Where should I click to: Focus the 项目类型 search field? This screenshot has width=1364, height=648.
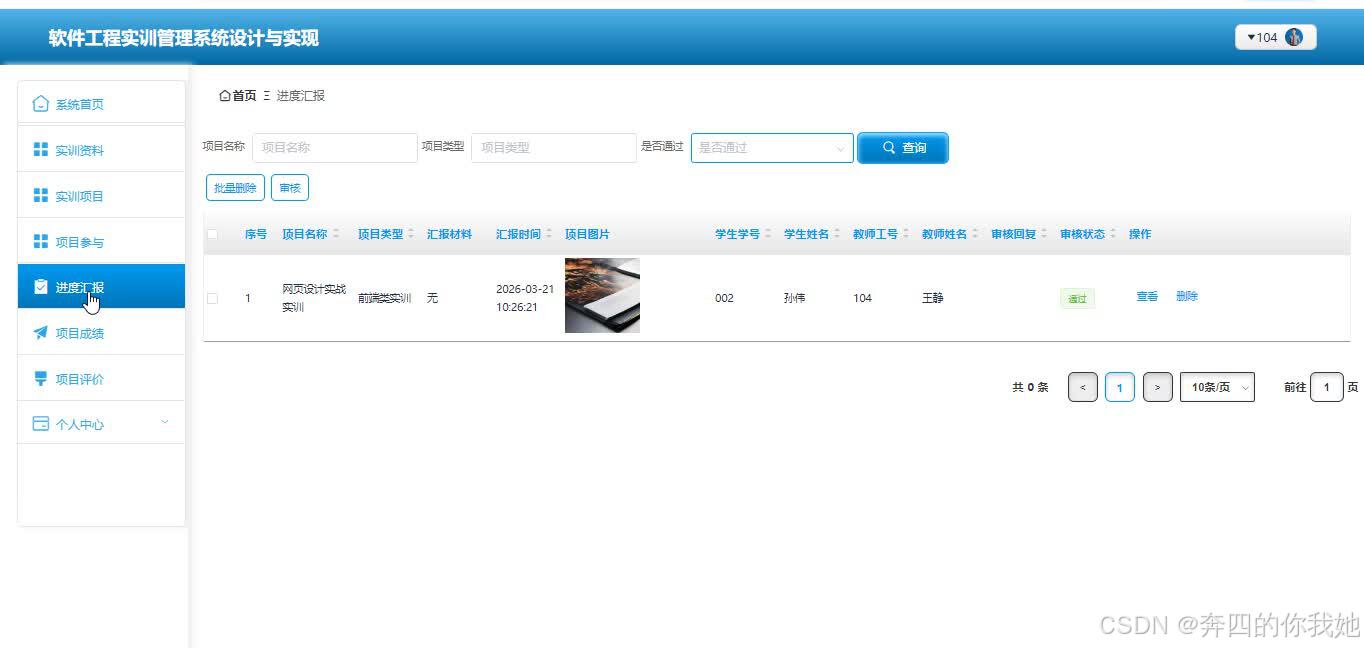pyautogui.click(x=554, y=148)
